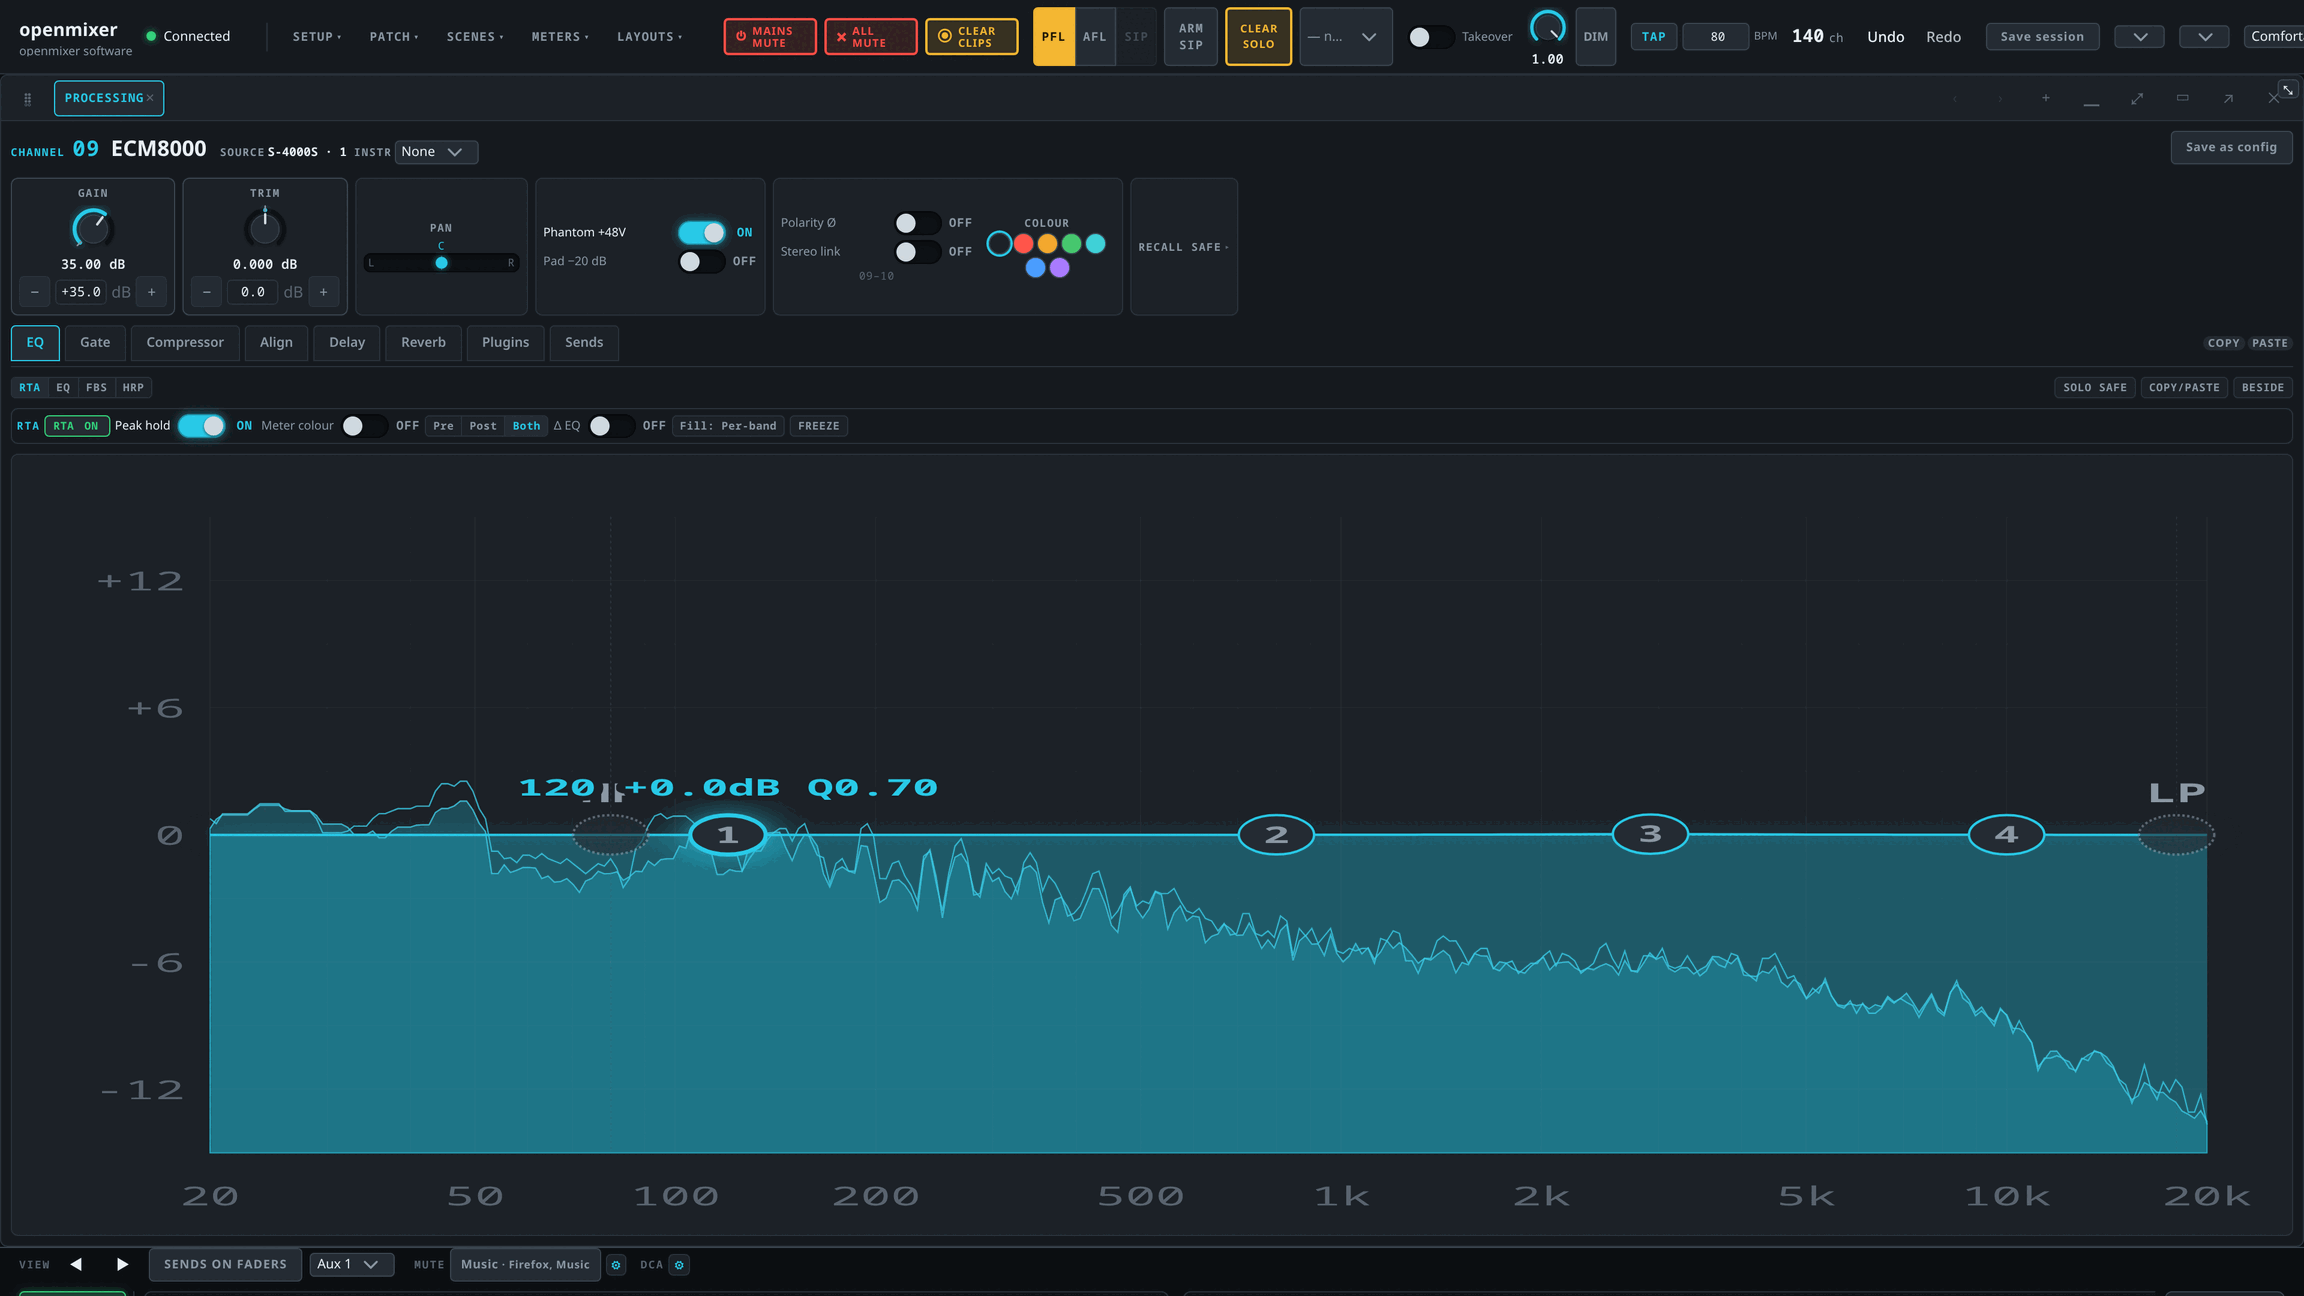This screenshot has height=1296, width=2304.
Task: Enable Meter colour toggle
Action: 364,426
